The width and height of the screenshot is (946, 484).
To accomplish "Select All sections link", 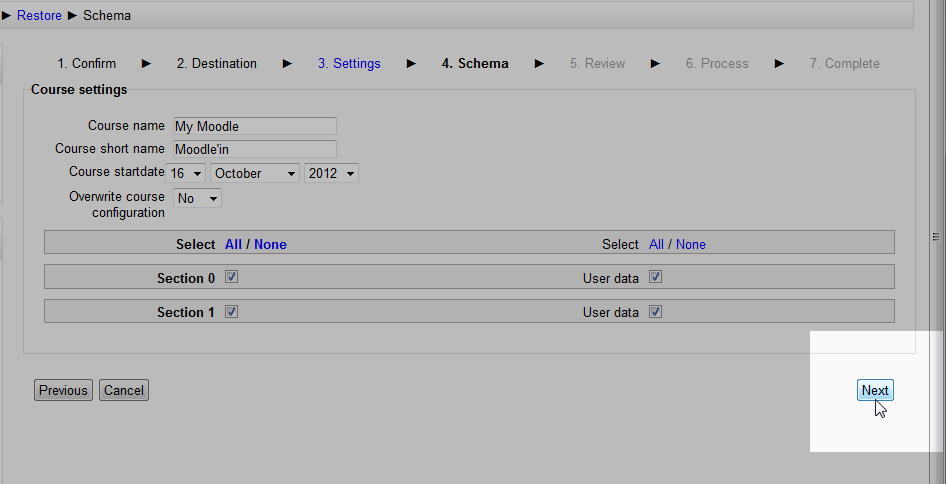I will (233, 244).
